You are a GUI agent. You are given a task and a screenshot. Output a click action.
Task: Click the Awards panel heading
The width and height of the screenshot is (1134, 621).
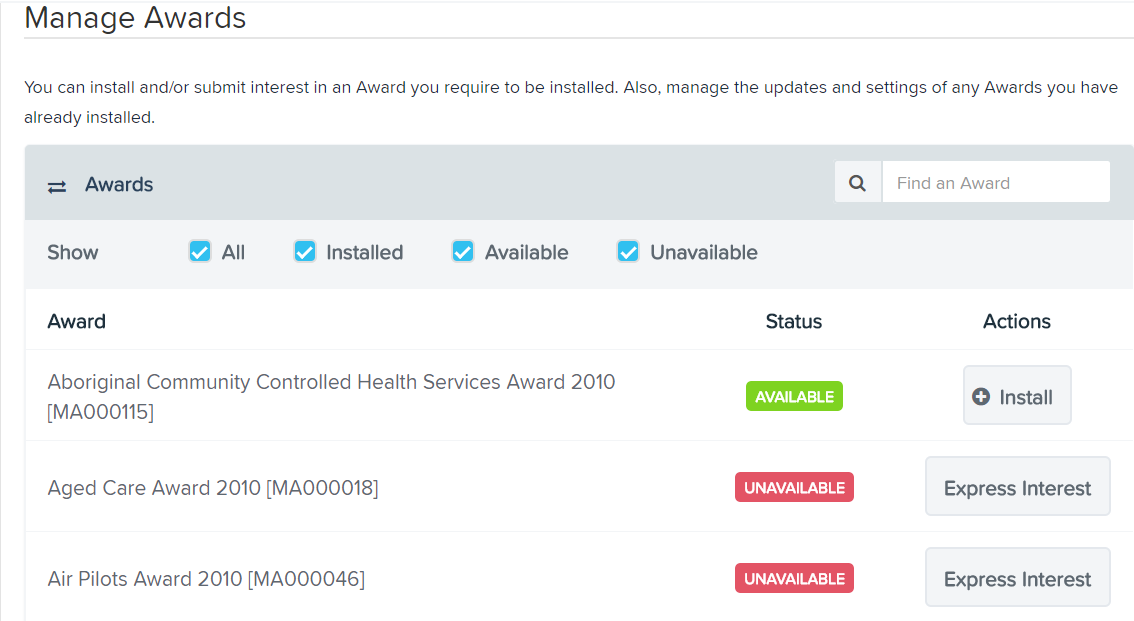(119, 184)
